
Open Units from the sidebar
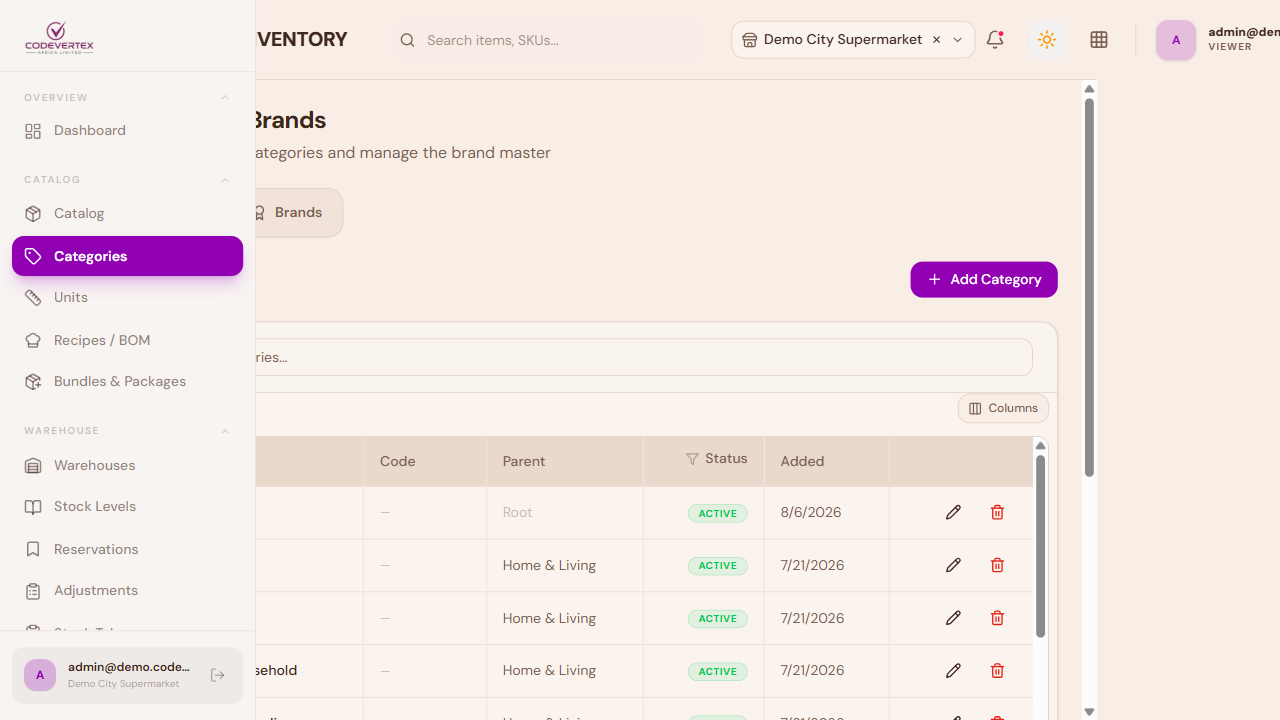tap(127, 298)
